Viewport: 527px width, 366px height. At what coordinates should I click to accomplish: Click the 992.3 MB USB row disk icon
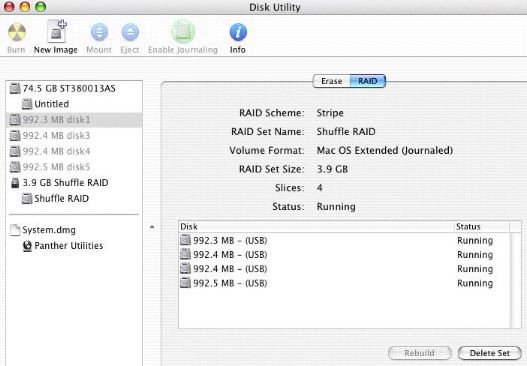coord(185,240)
